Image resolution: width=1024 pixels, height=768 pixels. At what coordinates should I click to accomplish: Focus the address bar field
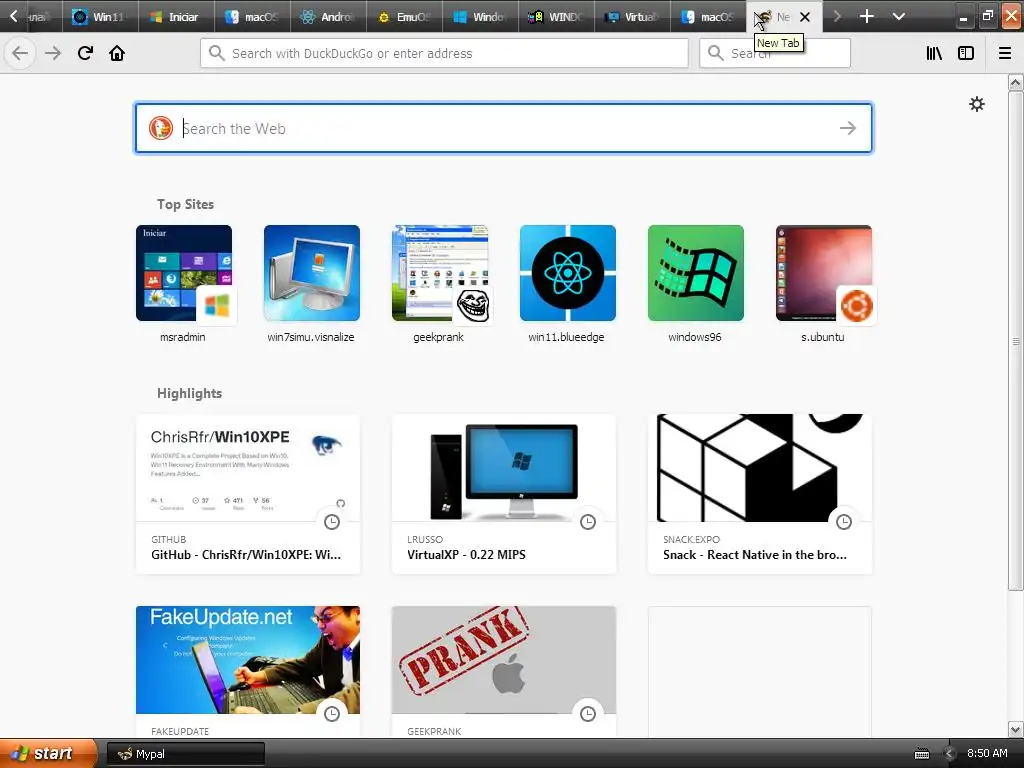coord(444,53)
